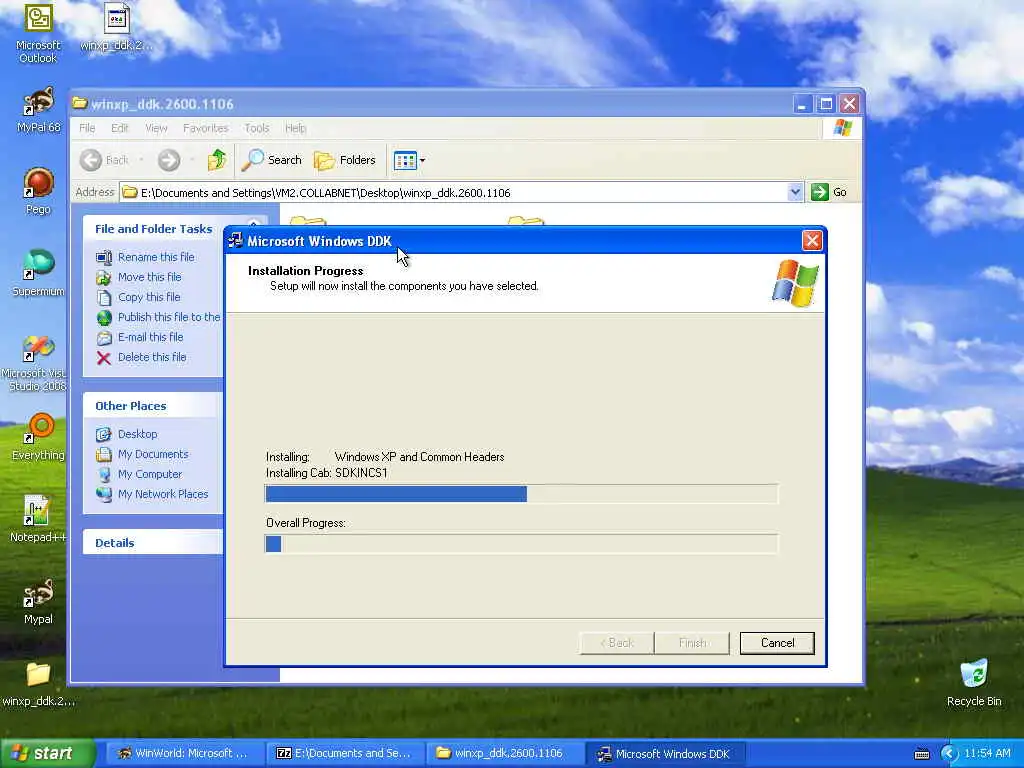Go to My Network Places link

point(163,494)
